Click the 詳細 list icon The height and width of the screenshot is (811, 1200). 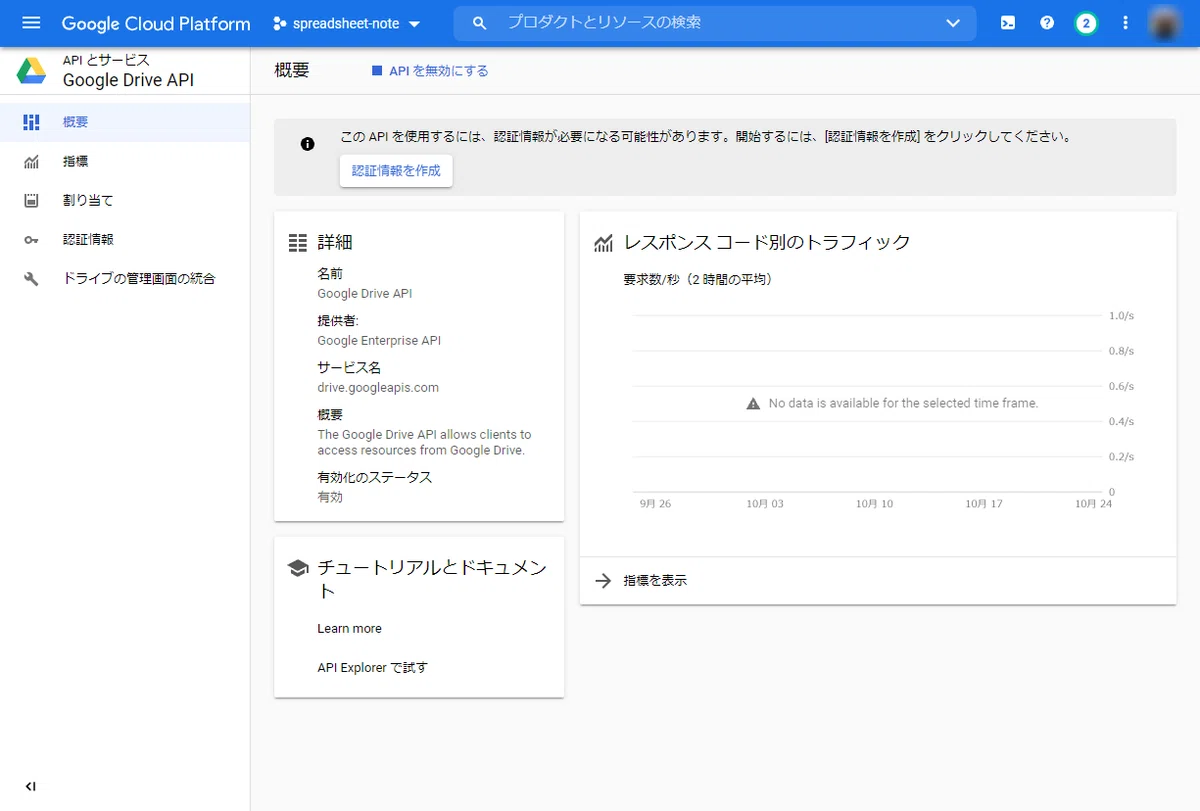click(297, 243)
